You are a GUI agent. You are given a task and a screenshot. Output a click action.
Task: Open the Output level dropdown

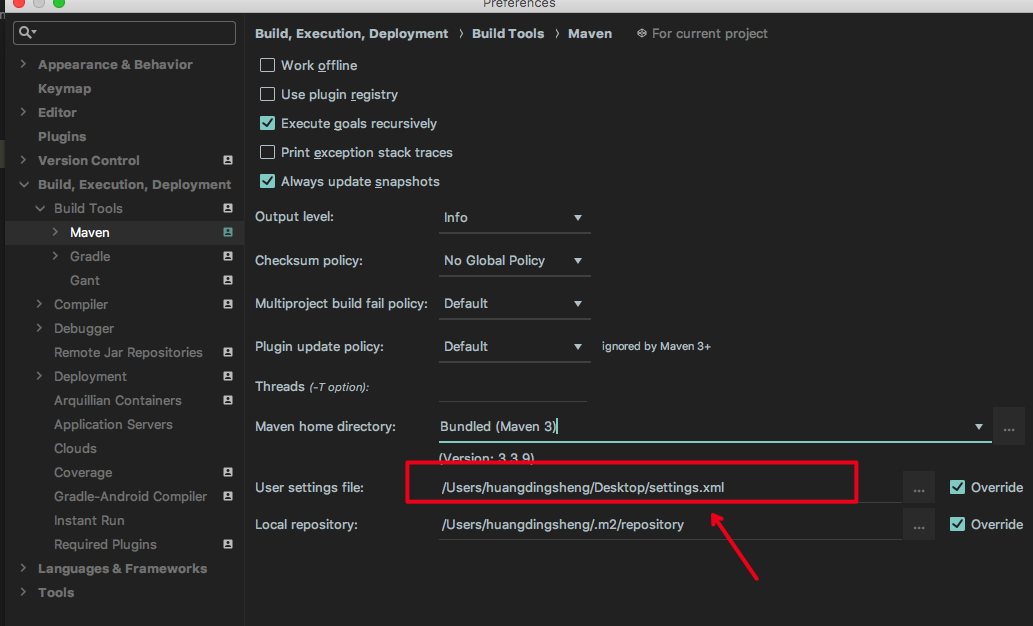coord(514,217)
